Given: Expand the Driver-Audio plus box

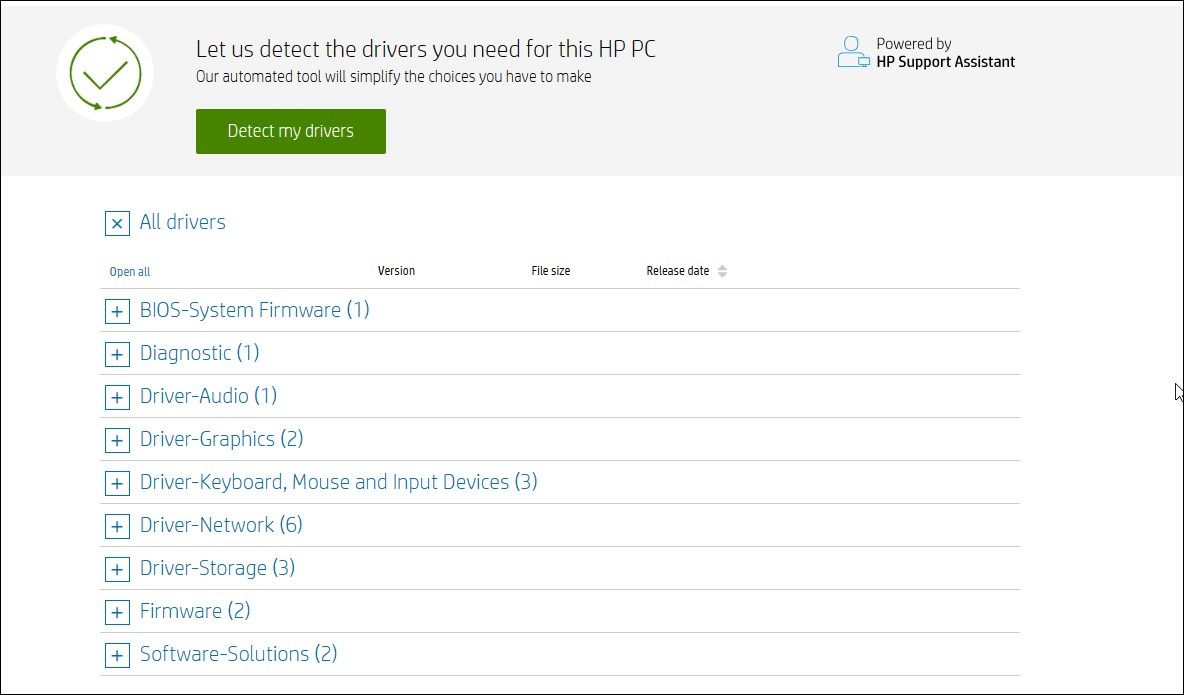Looking at the screenshot, I should pyautogui.click(x=117, y=398).
